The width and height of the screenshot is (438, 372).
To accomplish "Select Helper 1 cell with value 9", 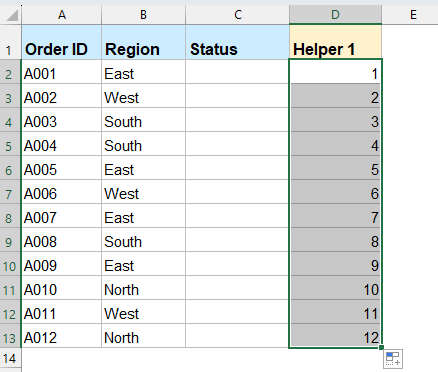I will (x=335, y=264).
